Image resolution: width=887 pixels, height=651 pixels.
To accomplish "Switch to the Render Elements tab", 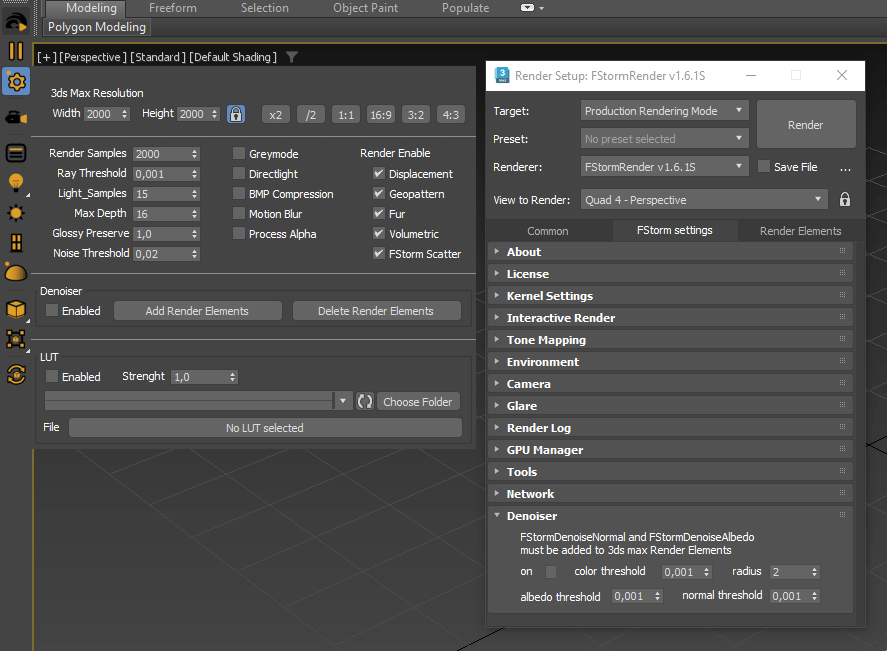I will (800, 231).
